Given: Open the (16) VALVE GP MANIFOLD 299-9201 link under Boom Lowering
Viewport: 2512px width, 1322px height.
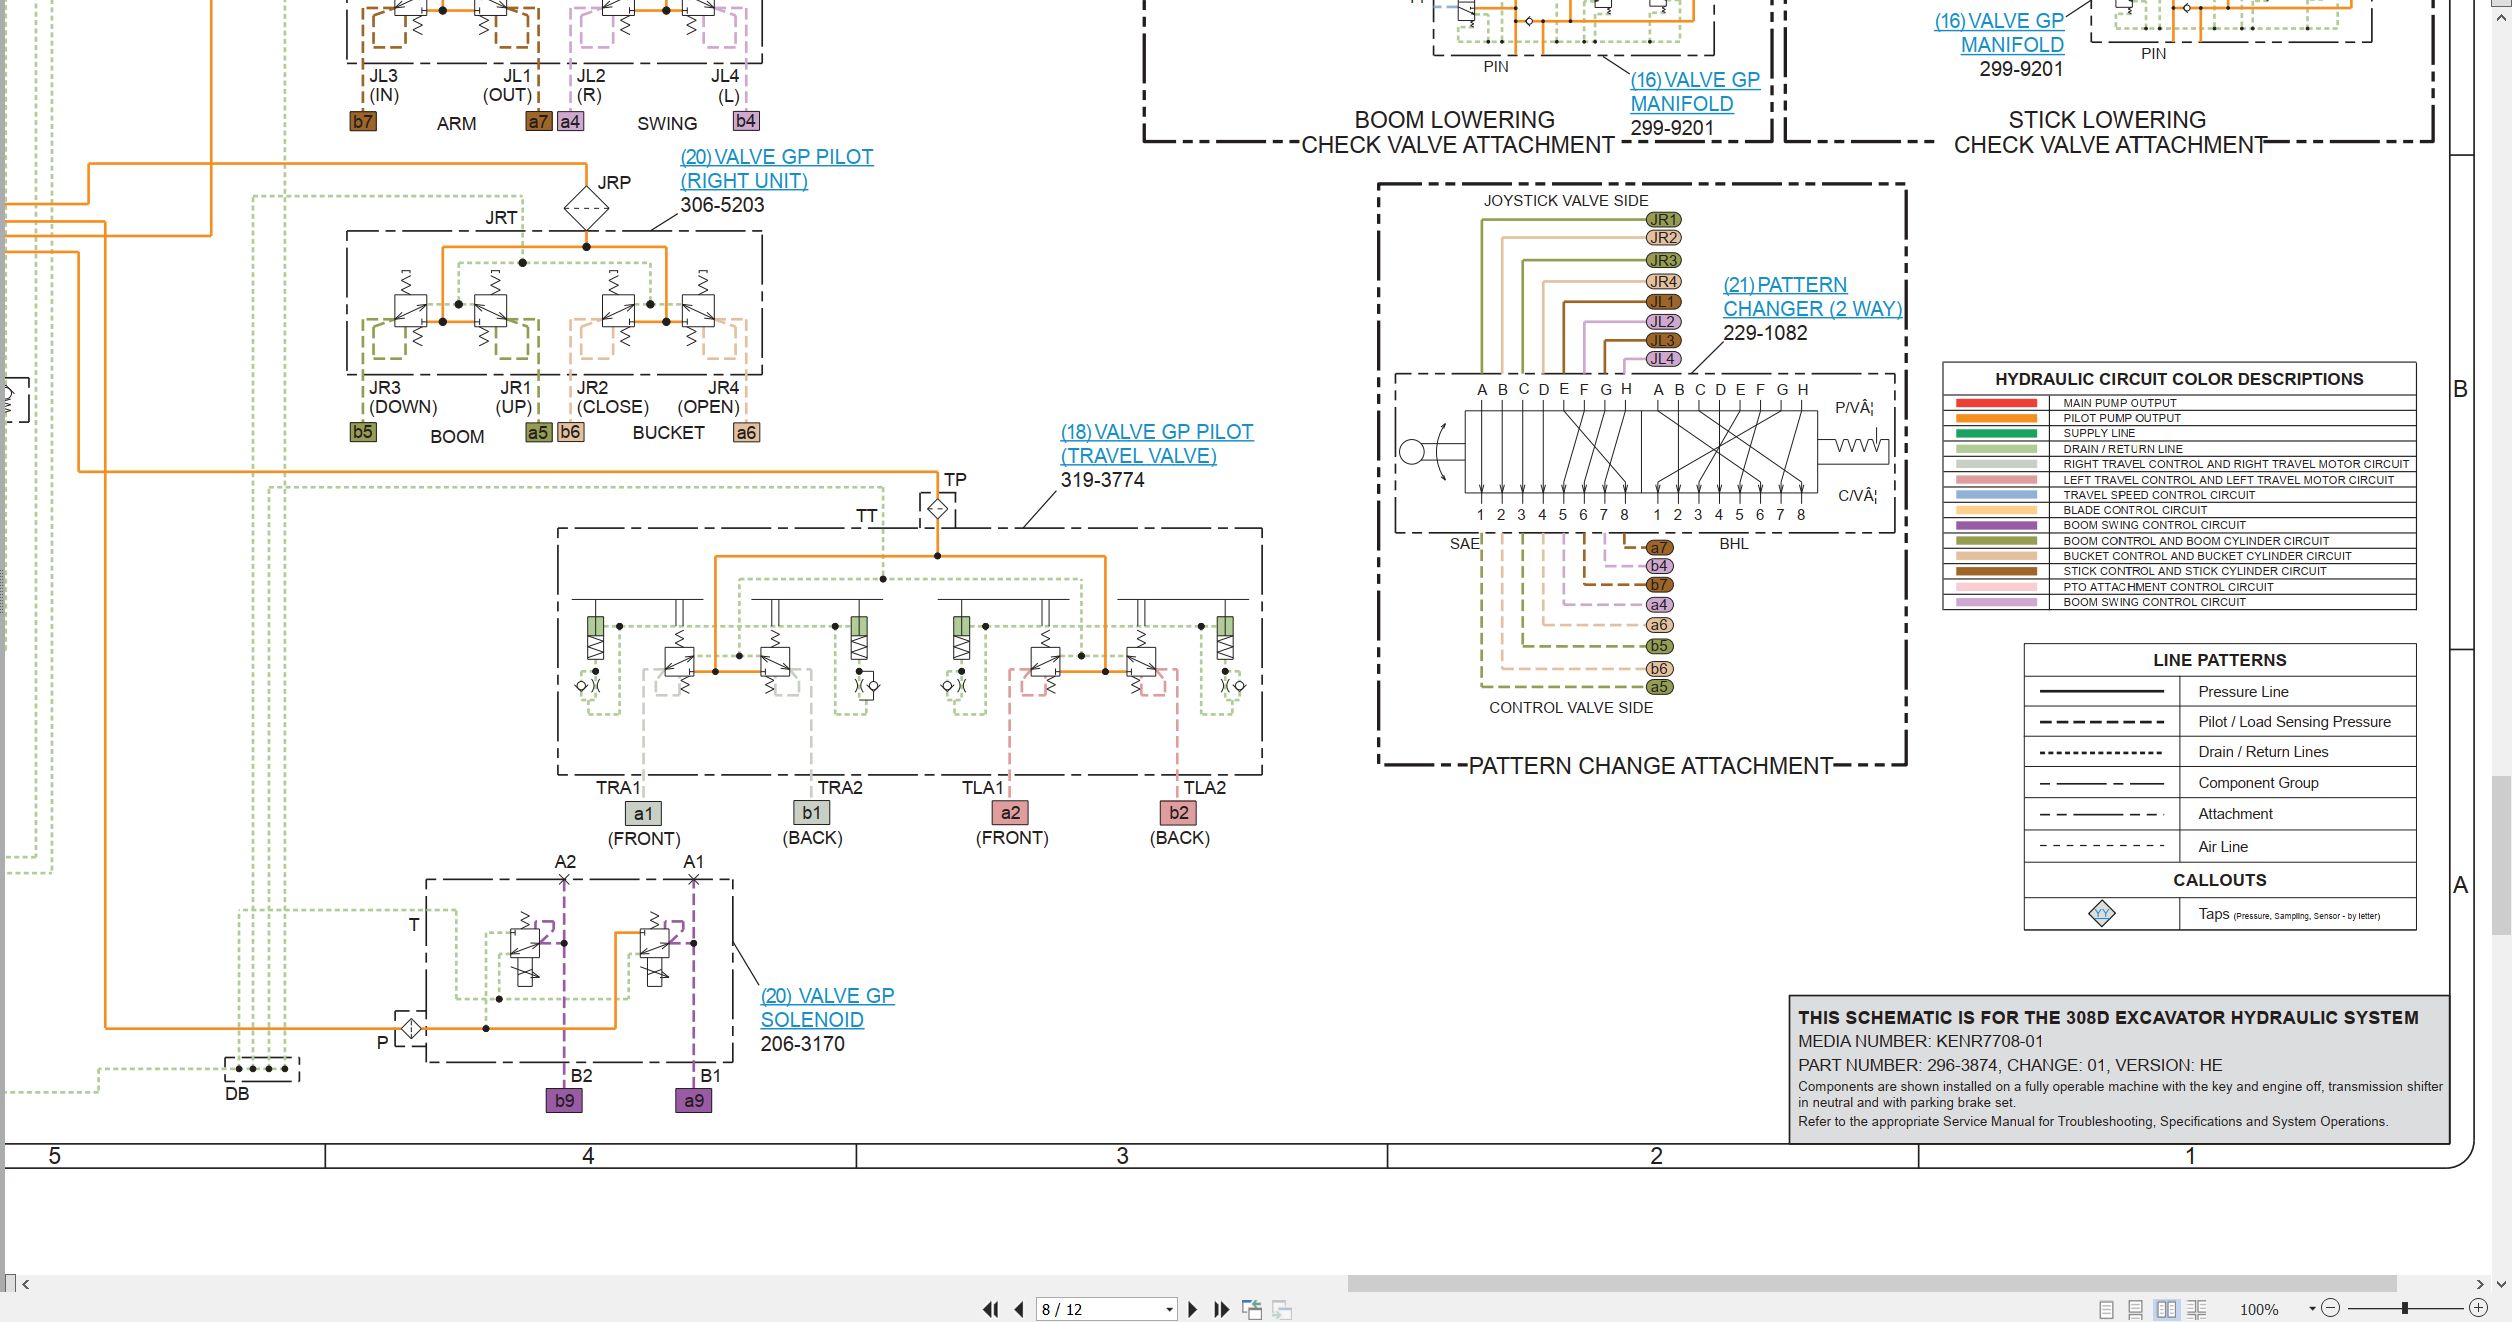Looking at the screenshot, I should 1694,92.
